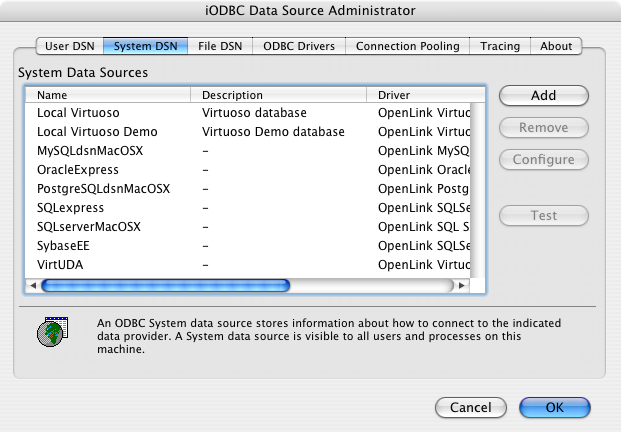Click the OpenLink Oracle driver cell
The image size is (621, 432).
coord(424,170)
